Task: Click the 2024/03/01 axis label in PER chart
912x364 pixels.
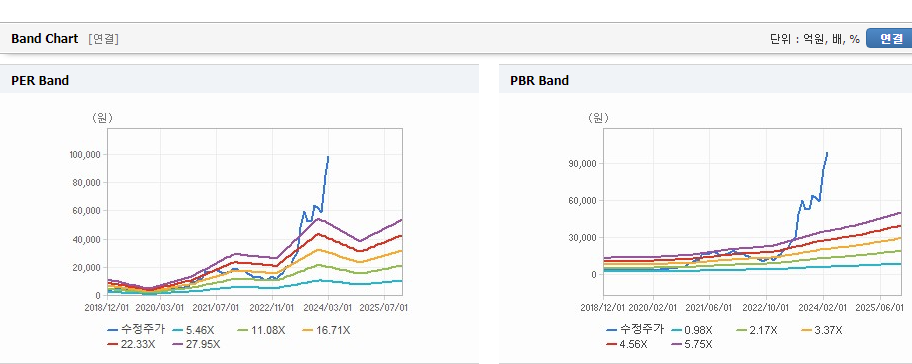Action: pyautogui.click(x=327, y=307)
